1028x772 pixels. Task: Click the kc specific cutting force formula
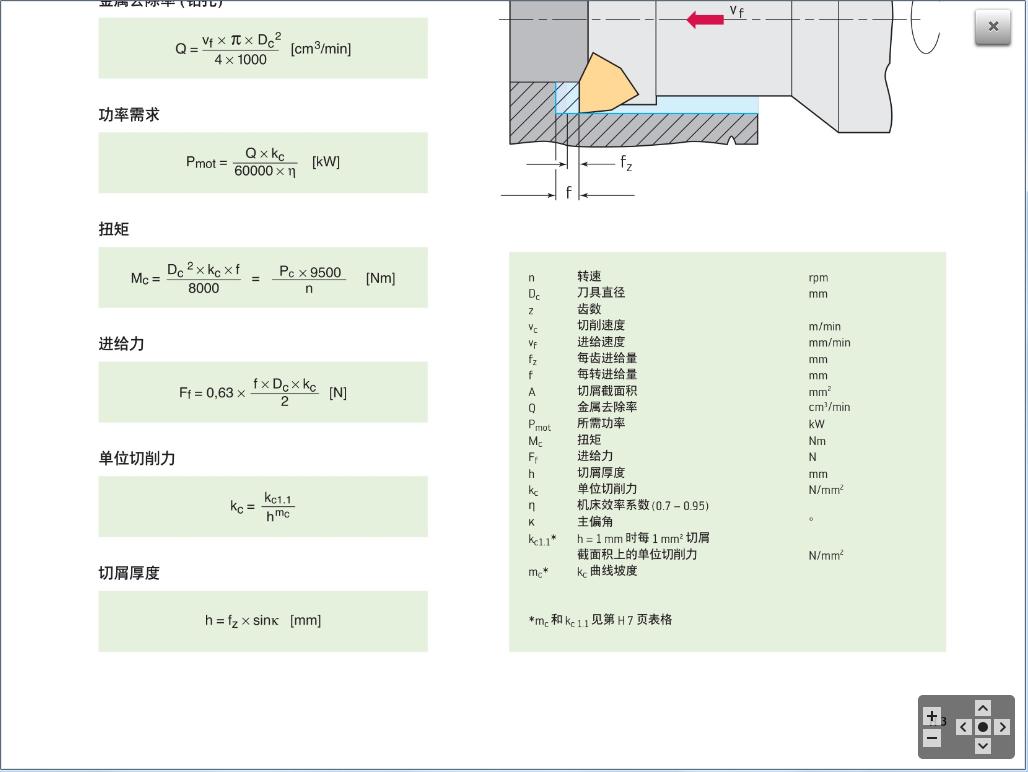pyautogui.click(x=263, y=507)
